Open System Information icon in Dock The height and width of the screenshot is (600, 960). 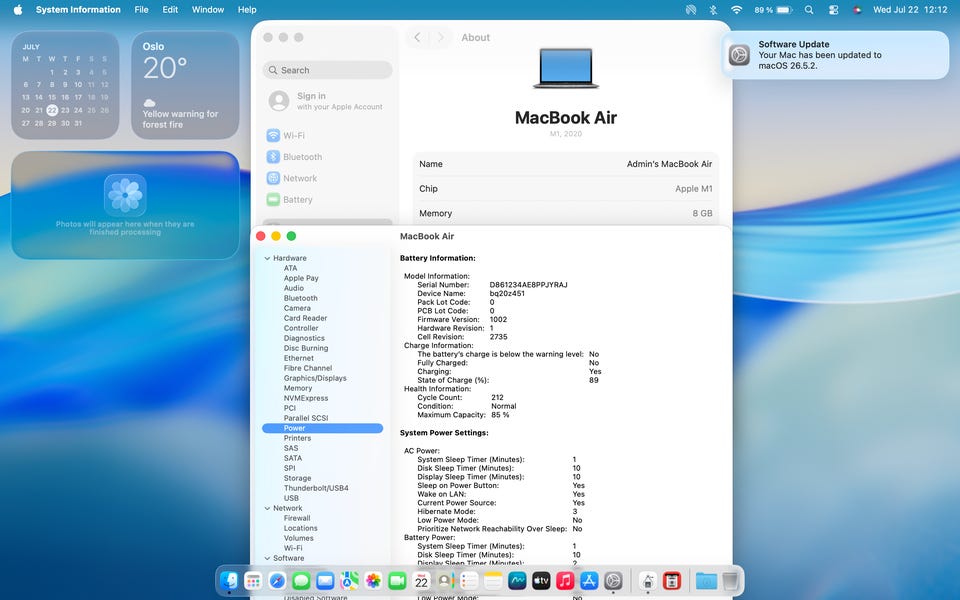(x=648, y=580)
